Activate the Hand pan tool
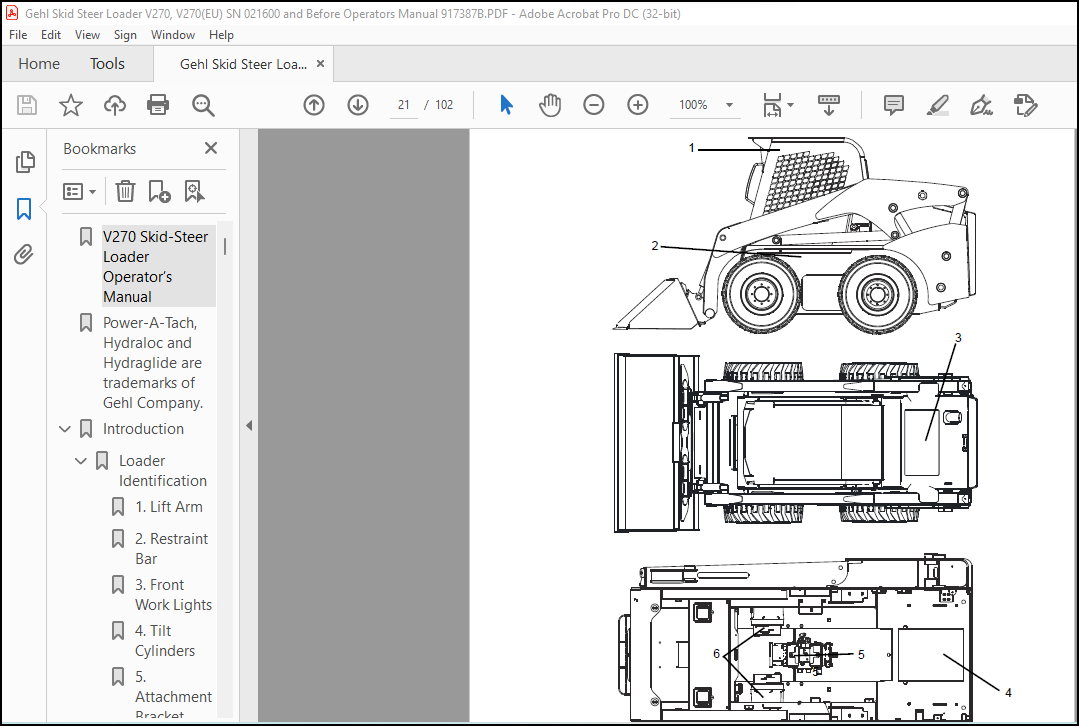Image resolution: width=1079 pixels, height=726 pixels. (x=550, y=105)
